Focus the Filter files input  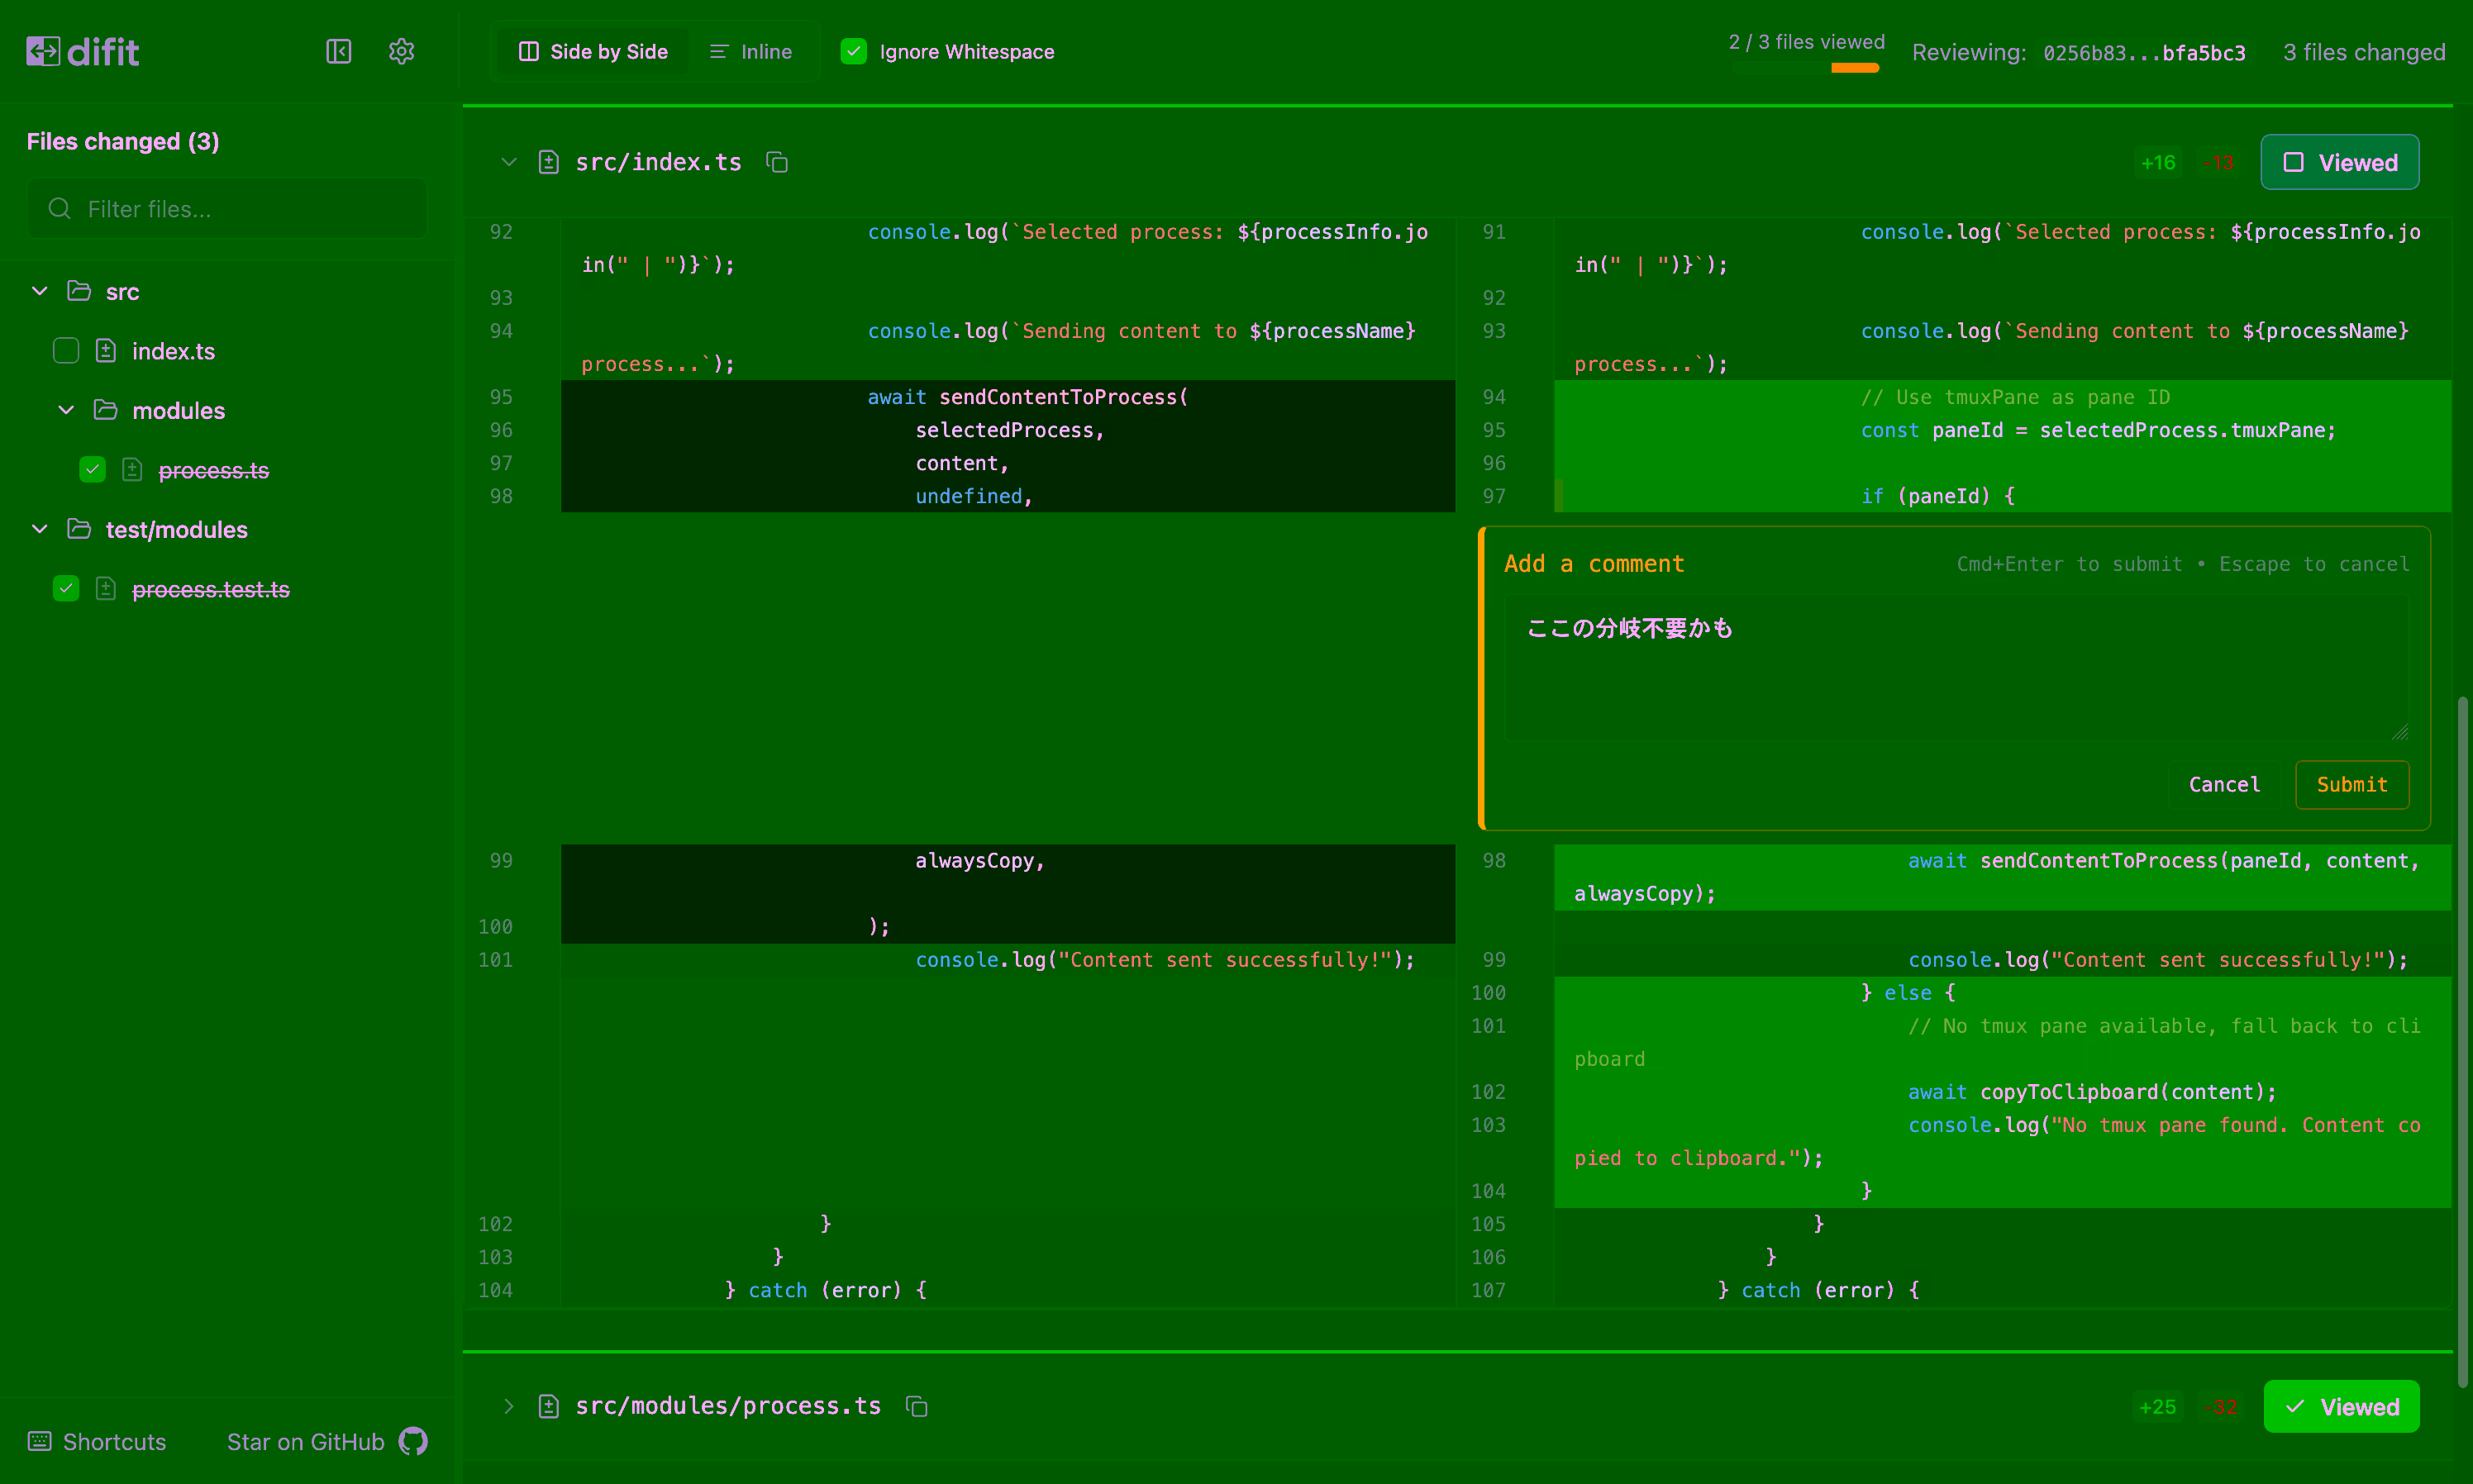click(227, 208)
